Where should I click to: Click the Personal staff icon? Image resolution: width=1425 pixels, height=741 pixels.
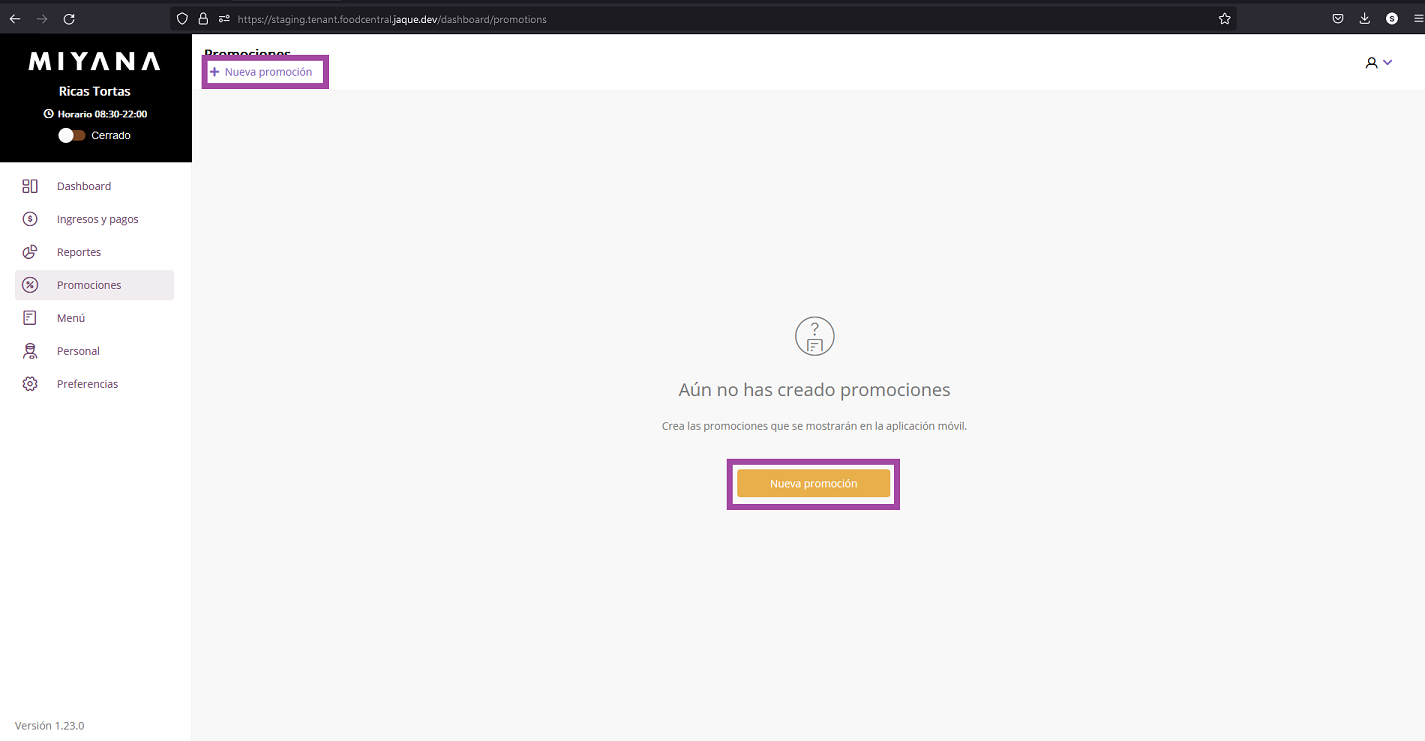pyautogui.click(x=30, y=351)
